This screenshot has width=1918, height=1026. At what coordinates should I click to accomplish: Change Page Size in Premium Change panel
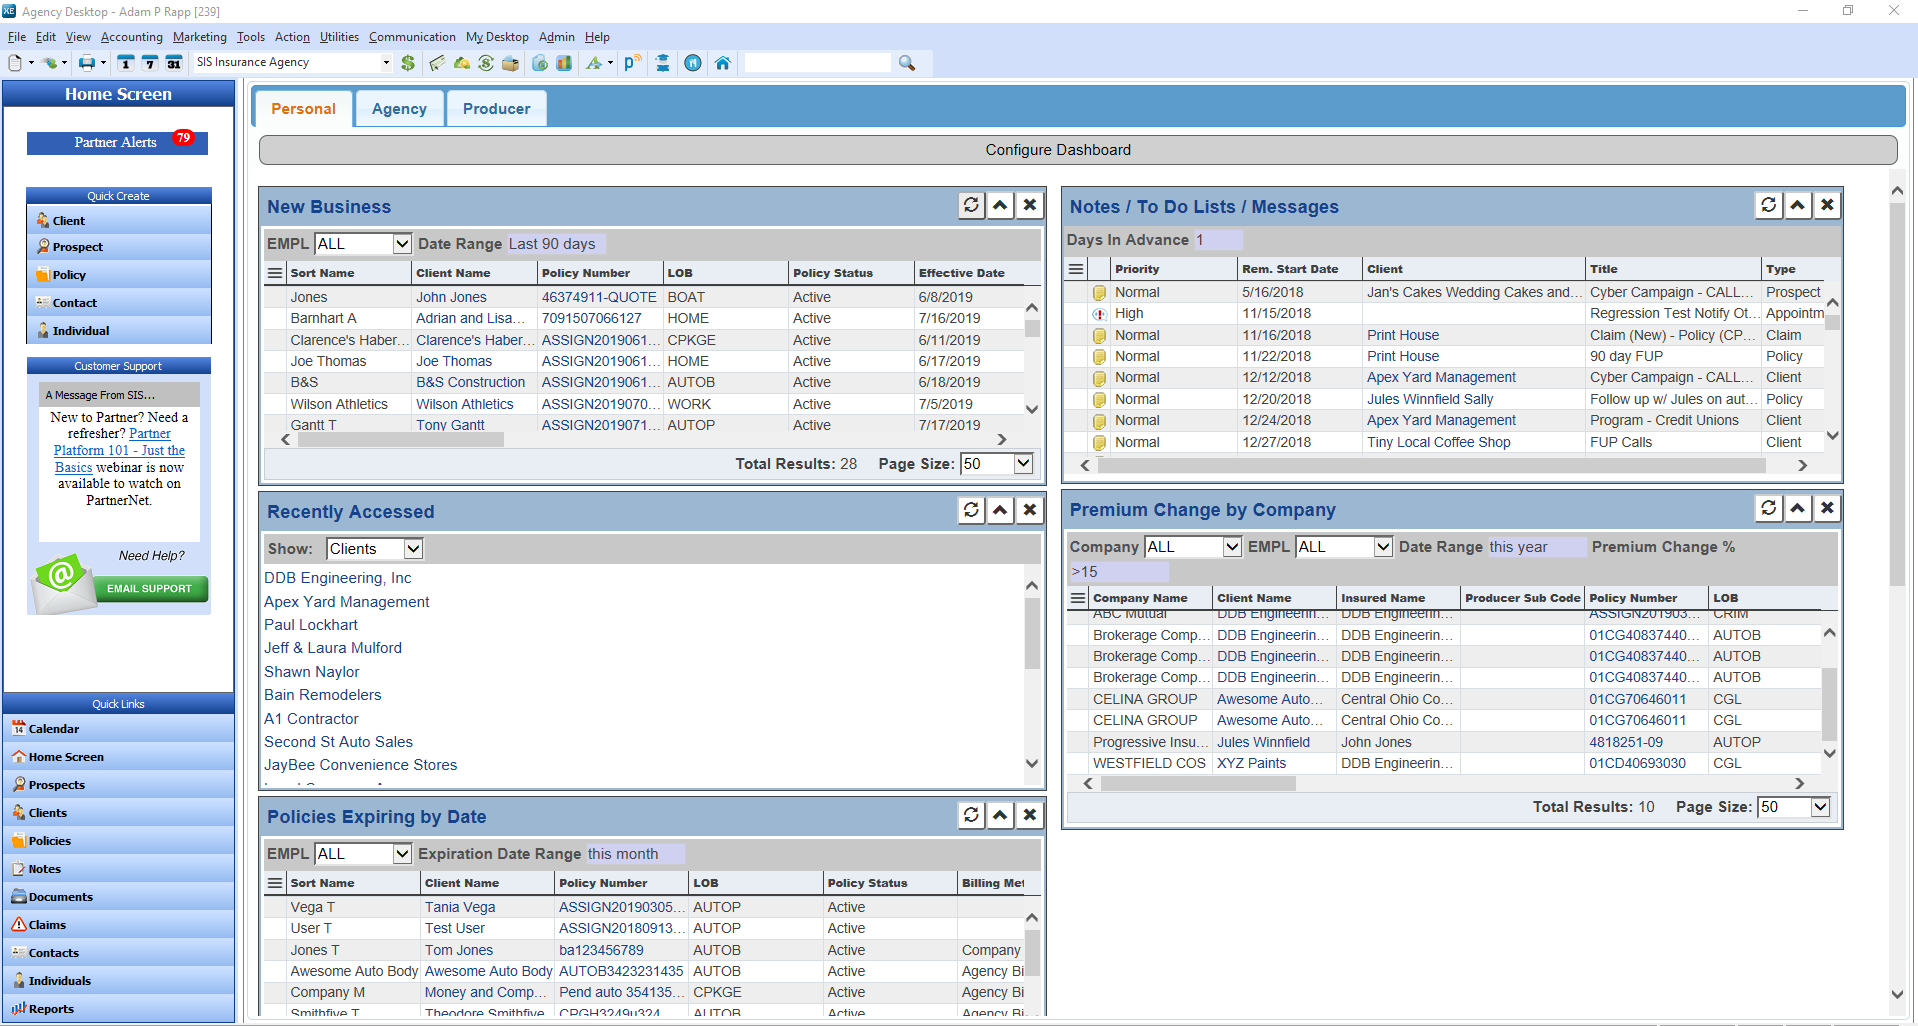coord(1793,807)
